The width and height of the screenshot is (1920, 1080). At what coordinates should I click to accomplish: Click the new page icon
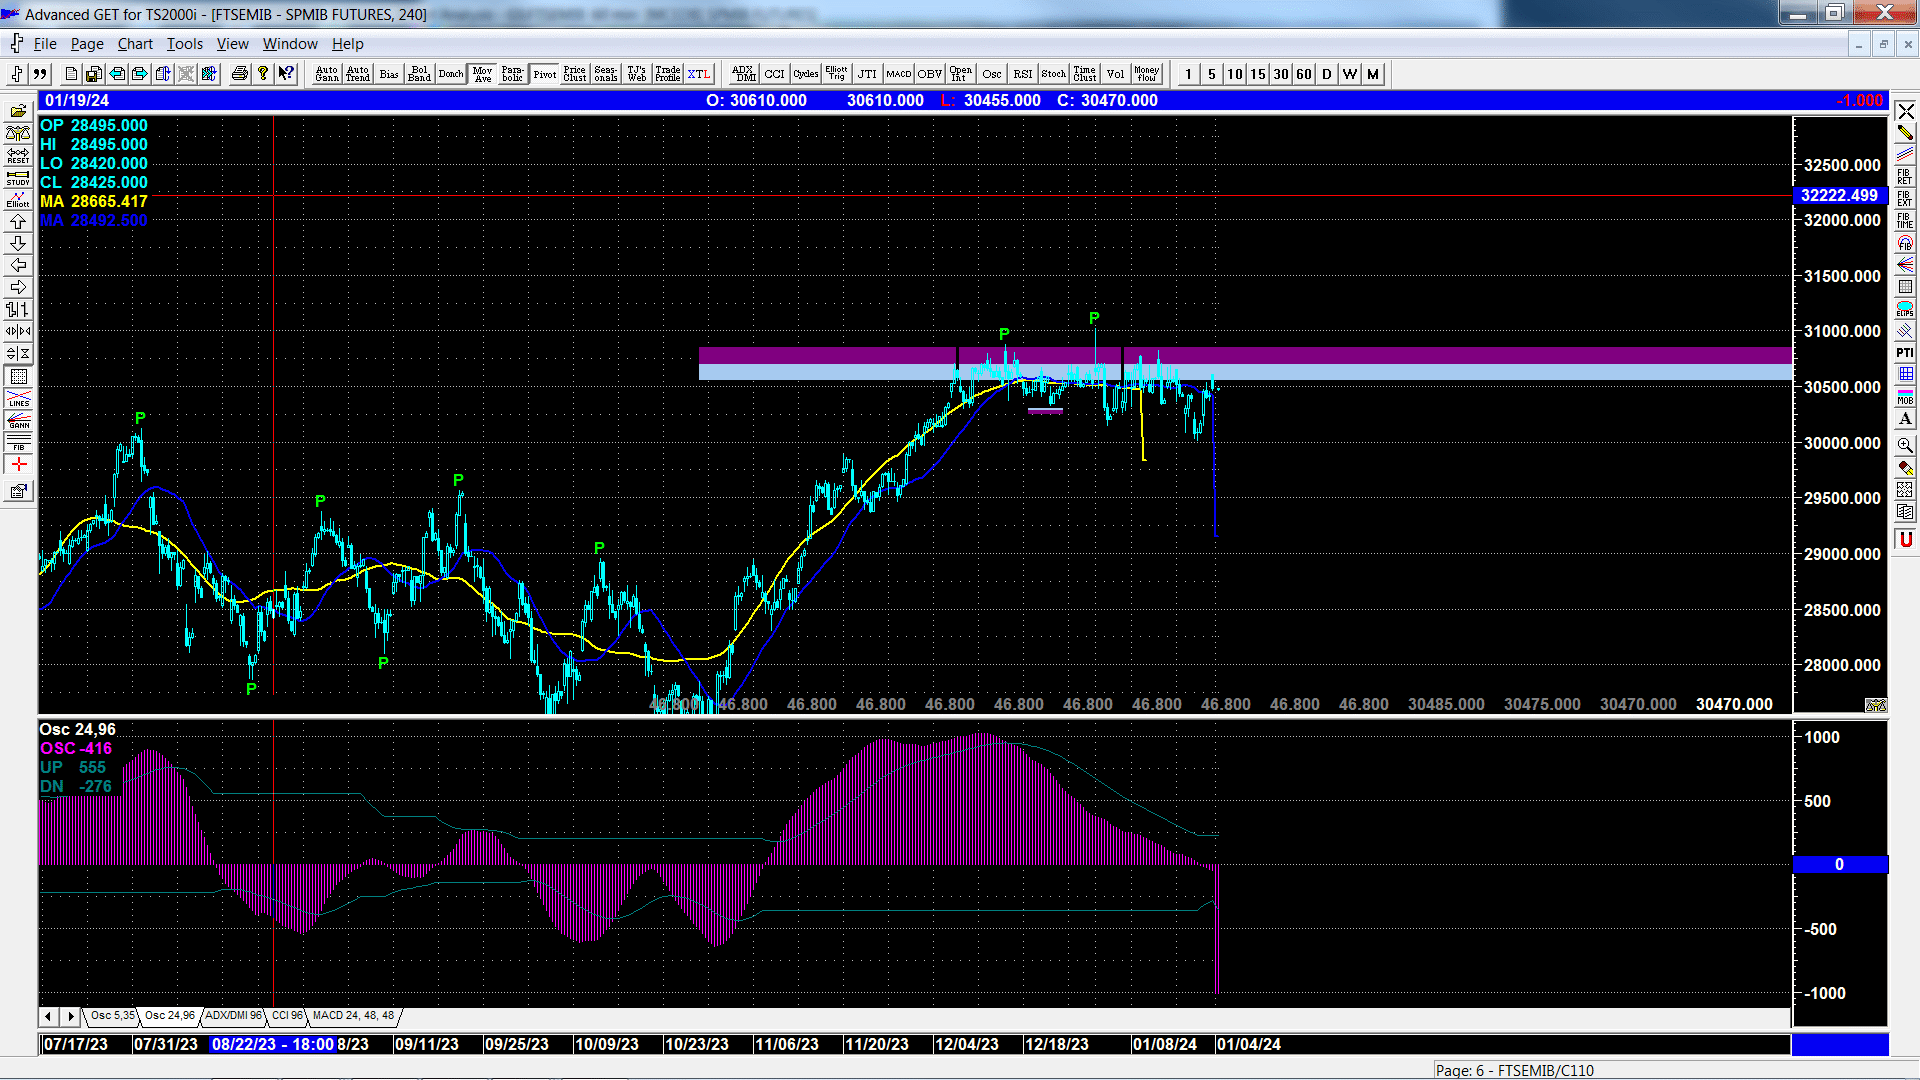[71, 74]
